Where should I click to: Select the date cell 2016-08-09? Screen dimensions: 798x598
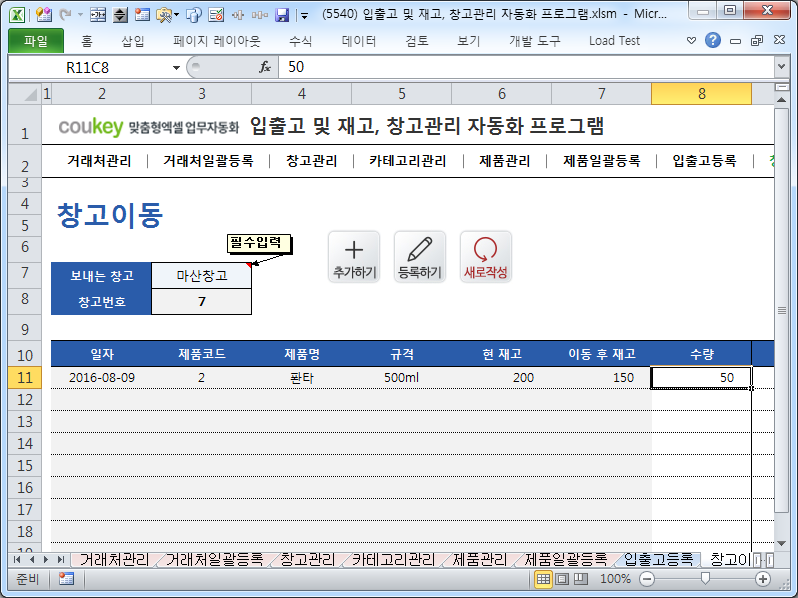coord(102,378)
